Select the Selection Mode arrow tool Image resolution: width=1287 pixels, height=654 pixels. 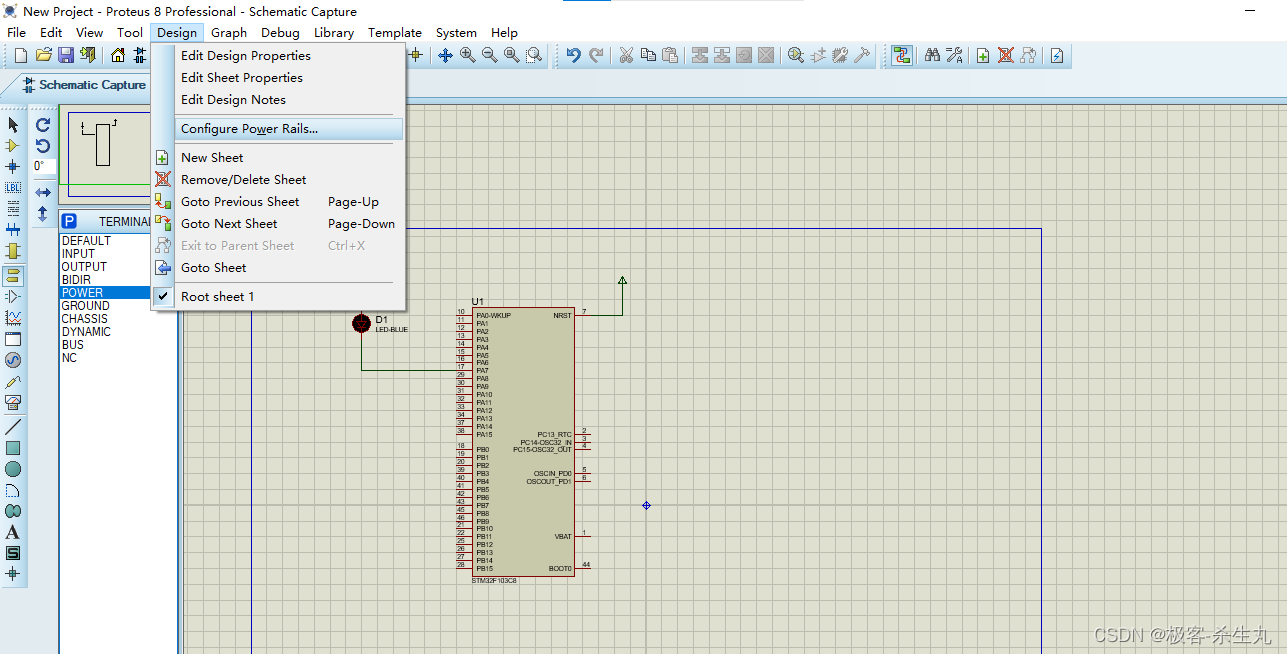click(13, 124)
